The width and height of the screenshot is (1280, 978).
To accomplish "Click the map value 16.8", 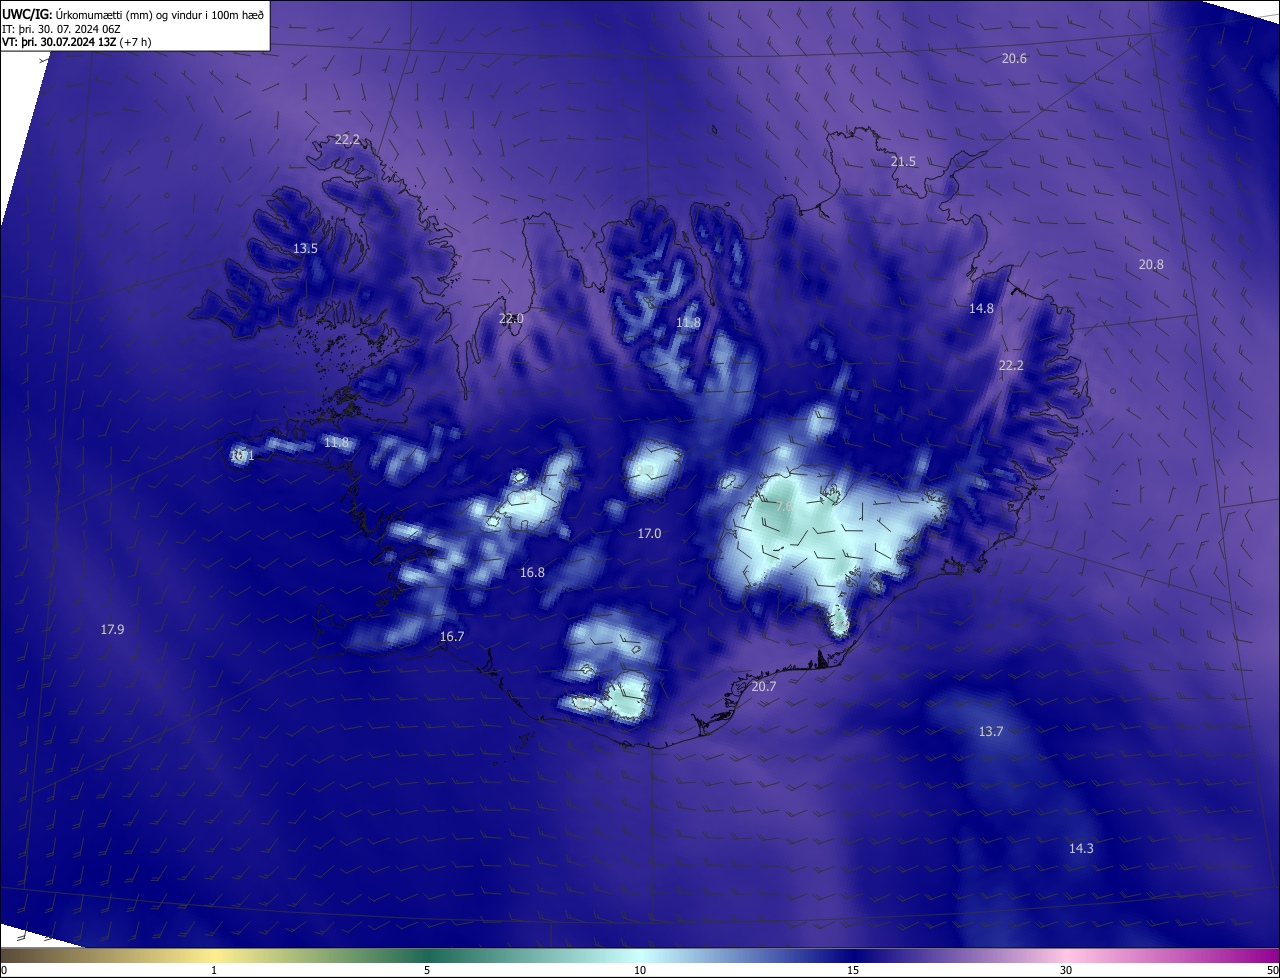I will click(x=532, y=573).
